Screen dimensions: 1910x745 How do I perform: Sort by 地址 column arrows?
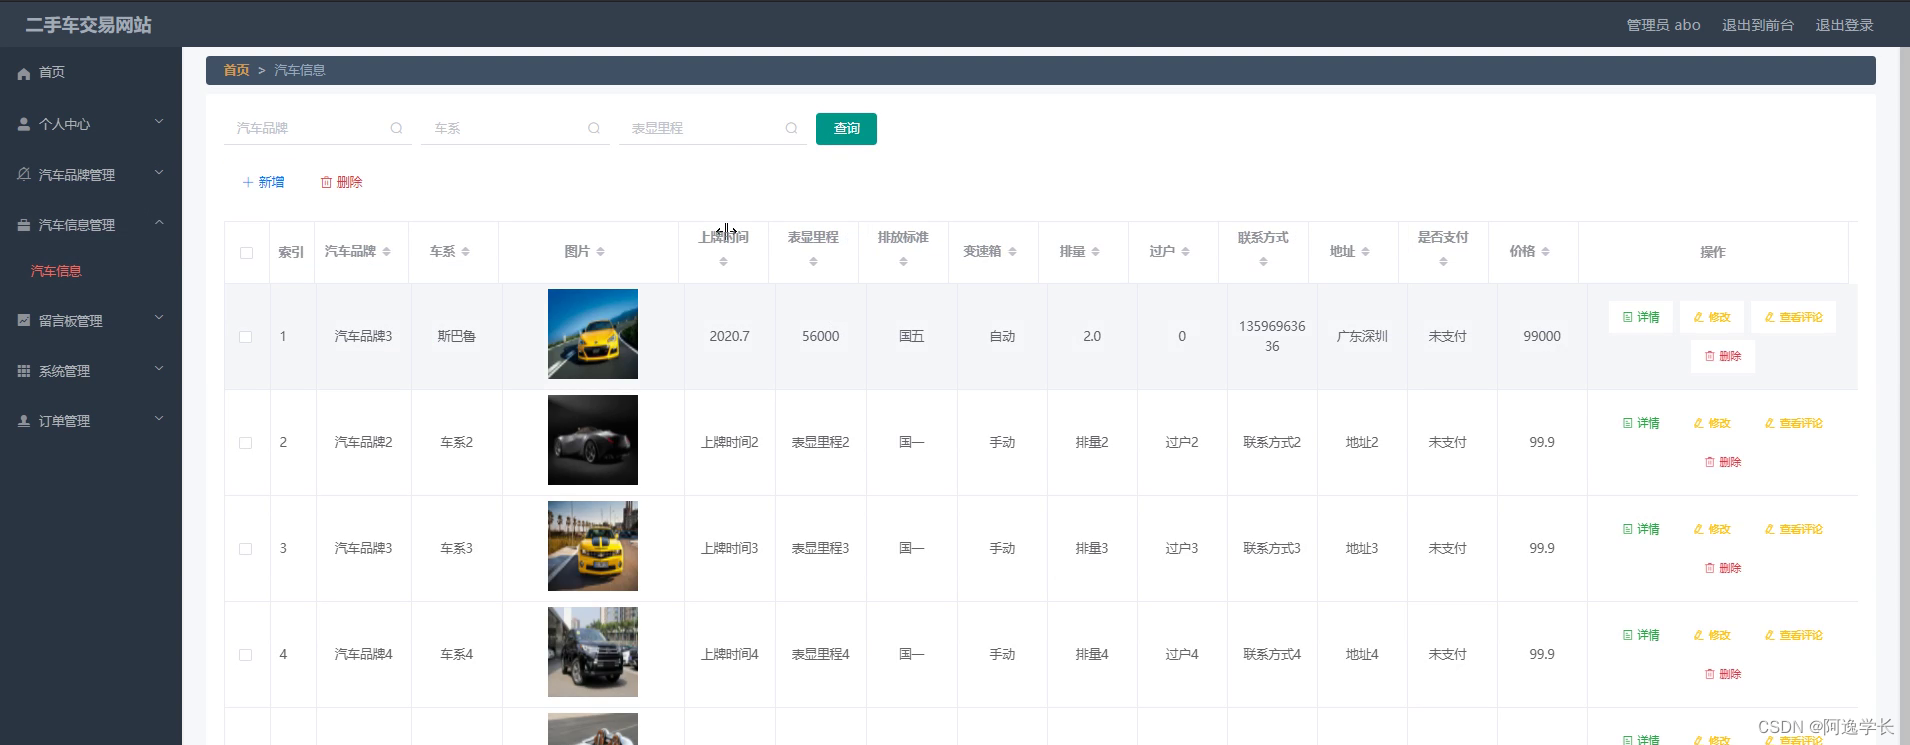1365,252
